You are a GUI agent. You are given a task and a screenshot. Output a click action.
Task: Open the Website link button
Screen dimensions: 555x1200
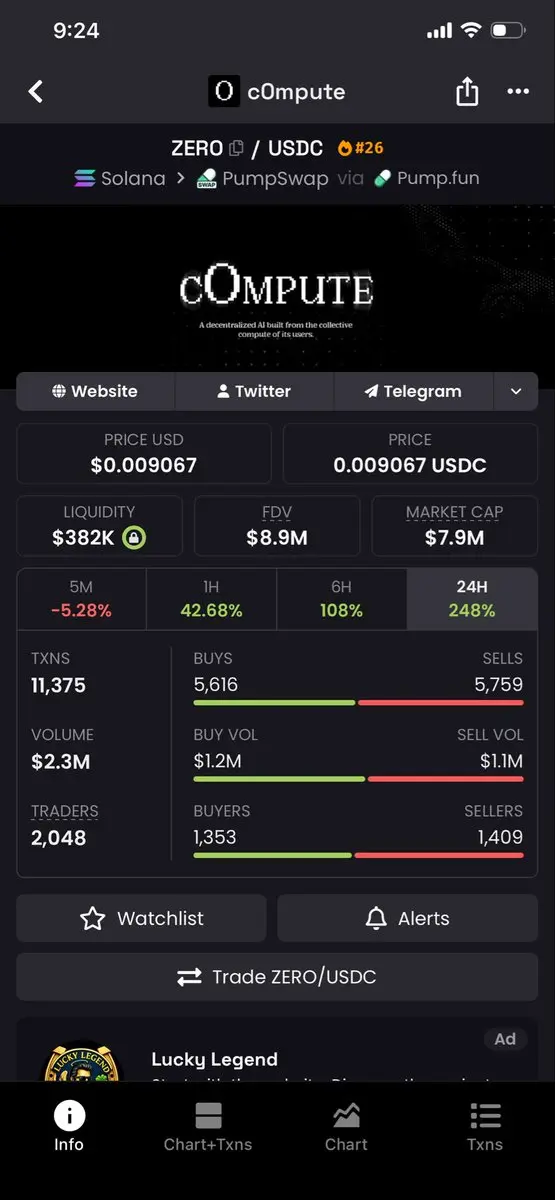click(95, 391)
